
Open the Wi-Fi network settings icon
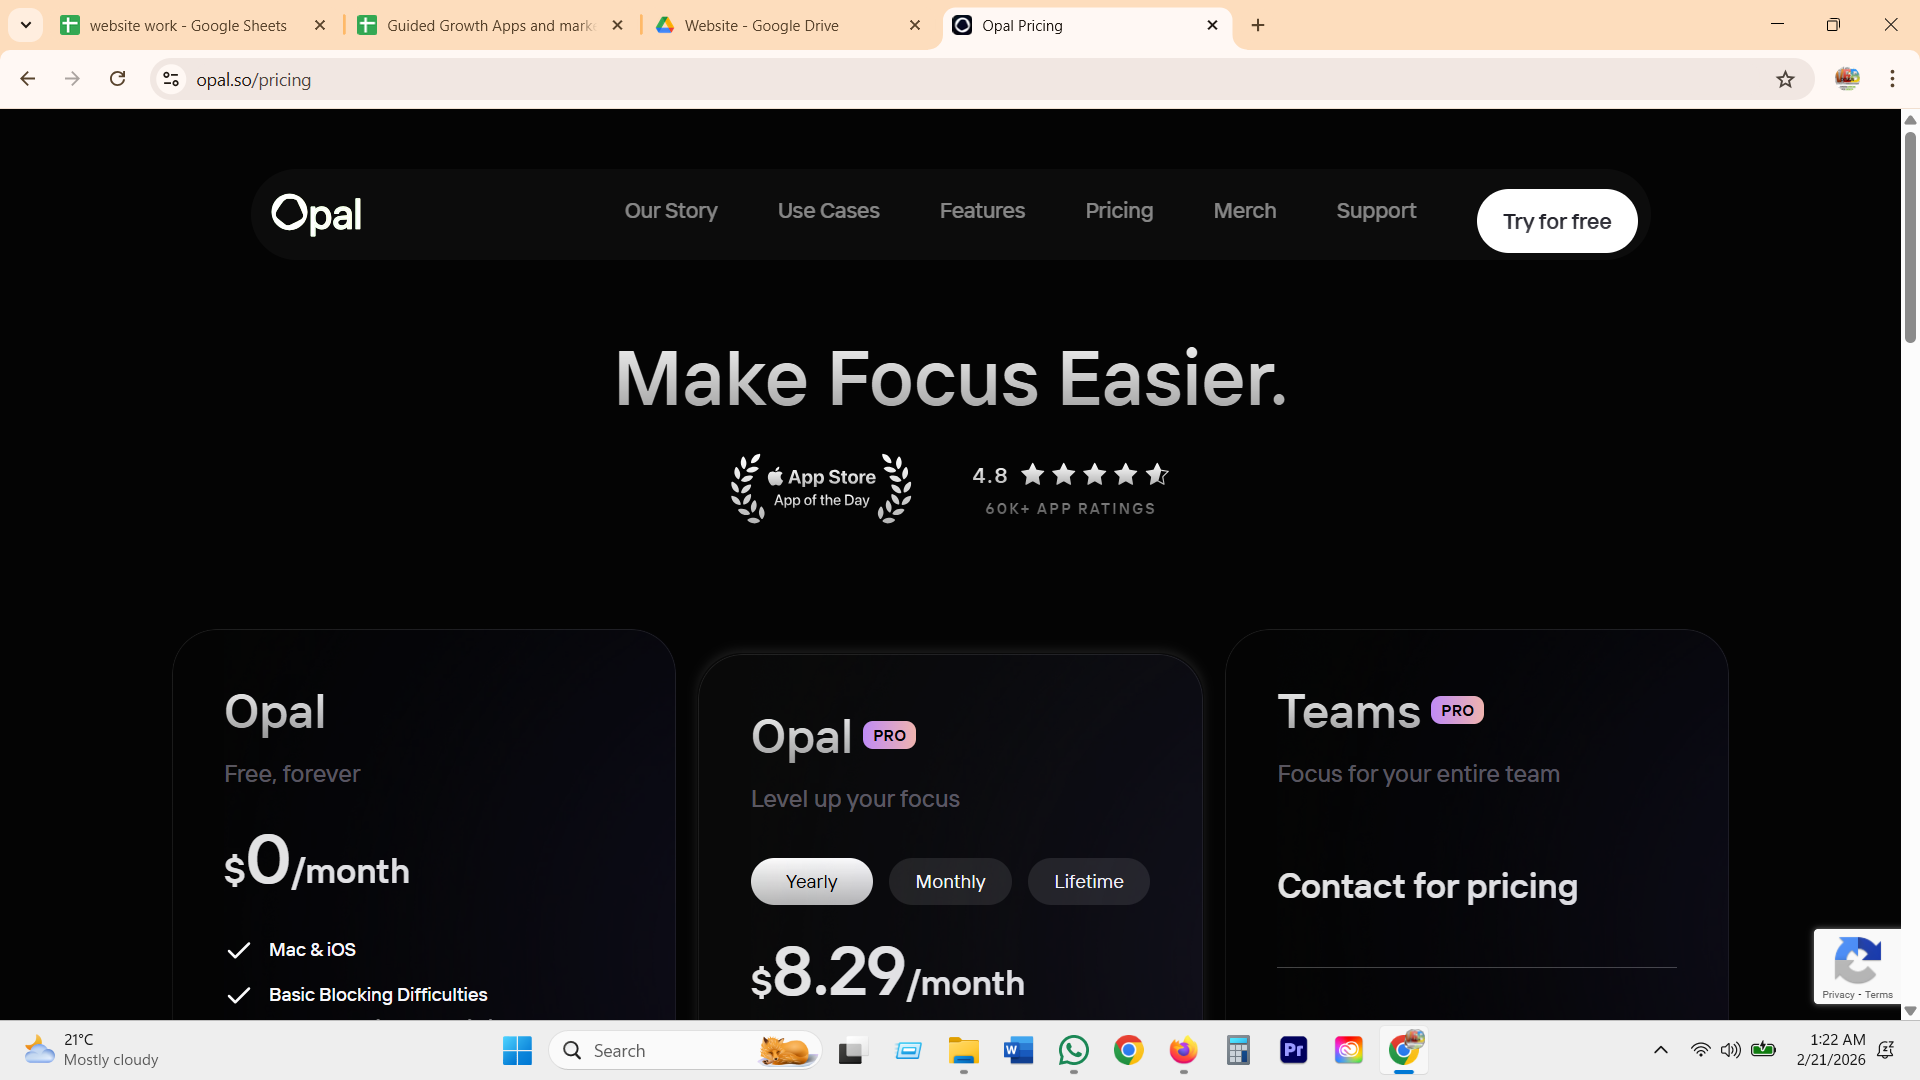click(1700, 1050)
